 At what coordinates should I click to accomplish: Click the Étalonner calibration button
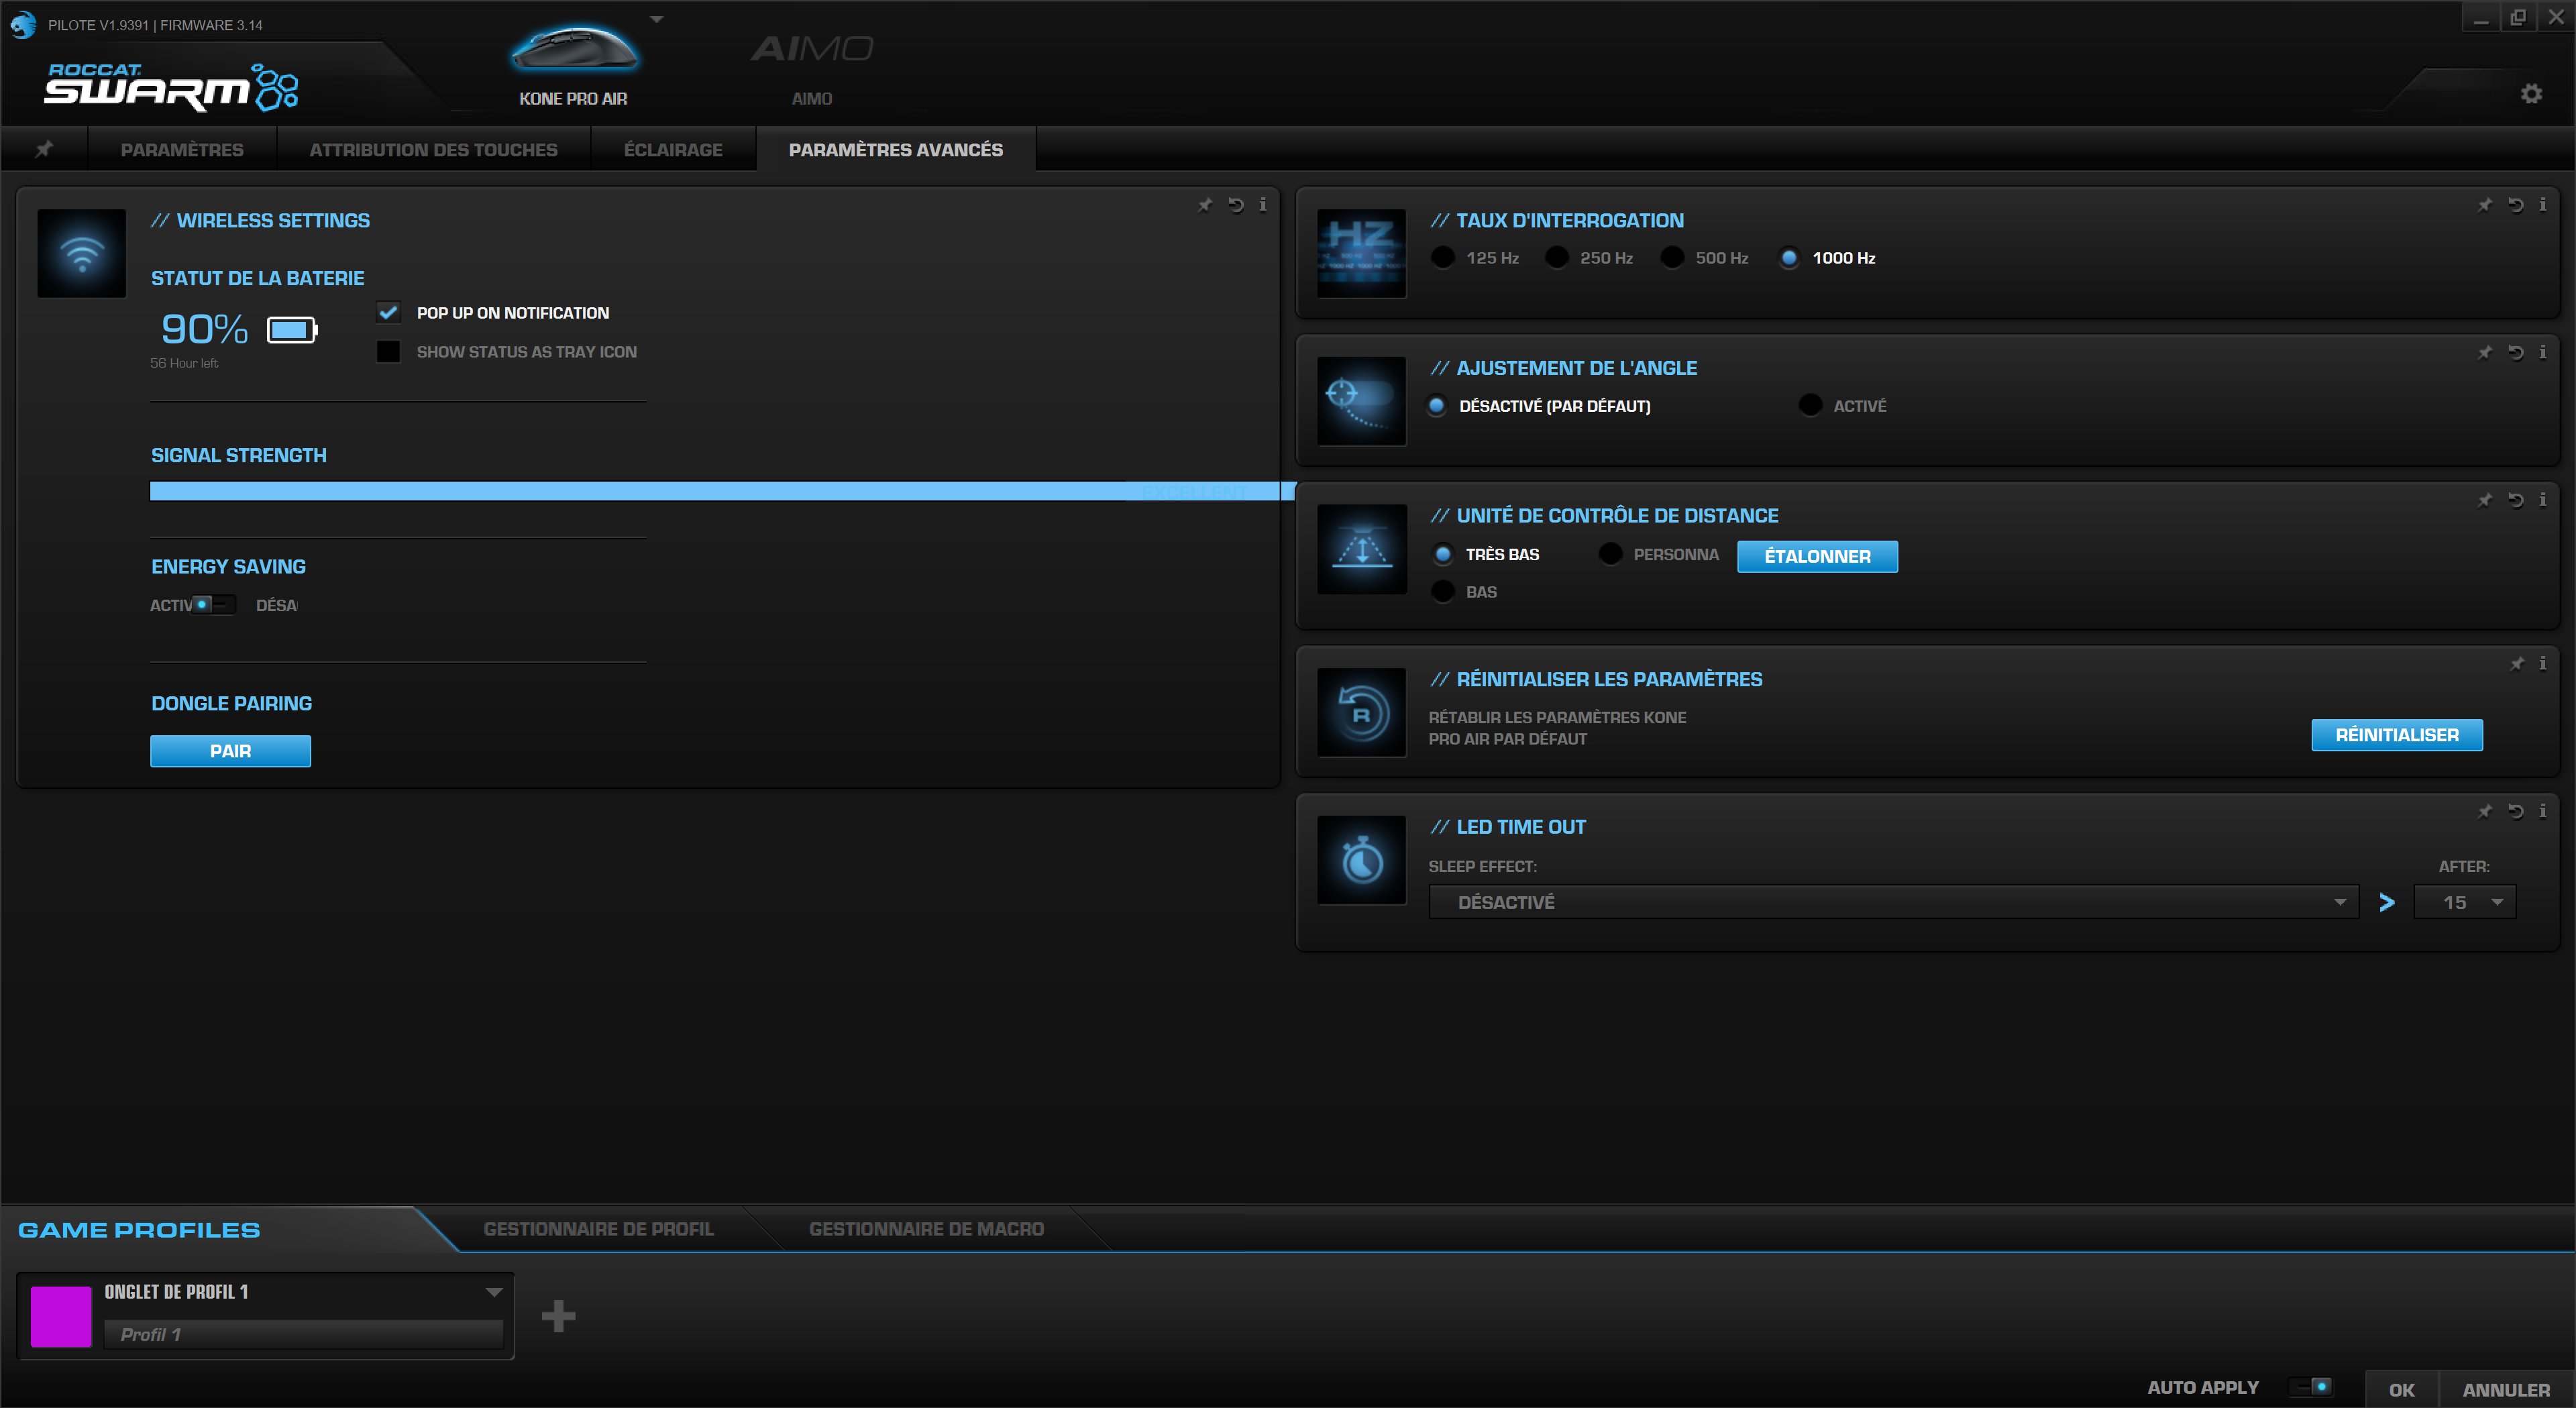pos(1817,556)
